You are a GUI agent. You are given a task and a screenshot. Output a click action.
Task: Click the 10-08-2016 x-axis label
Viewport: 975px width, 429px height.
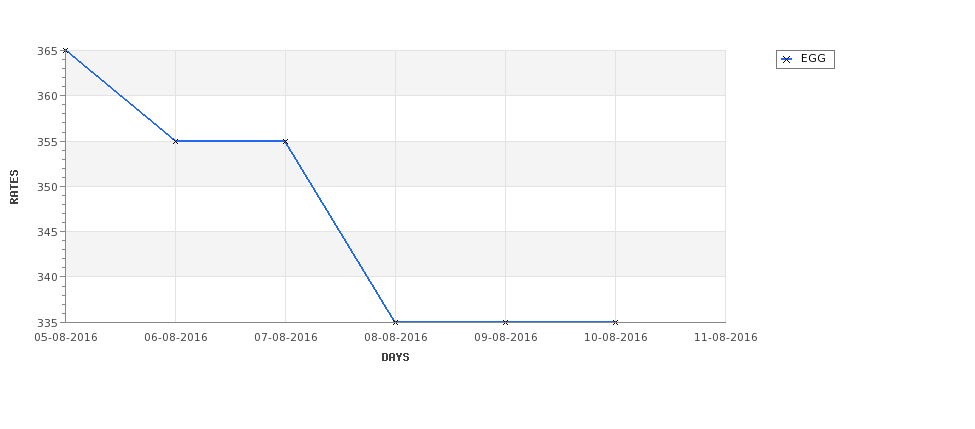pyautogui.click(x=616, y=337)
